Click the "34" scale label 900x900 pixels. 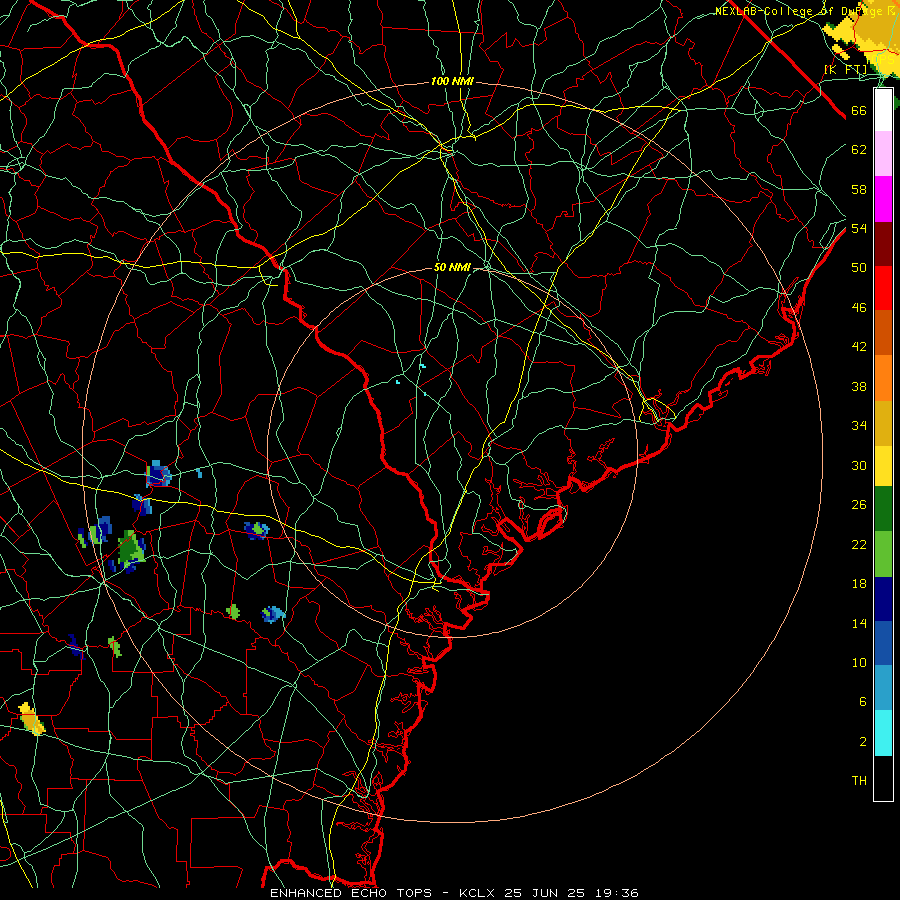point(859,426)
